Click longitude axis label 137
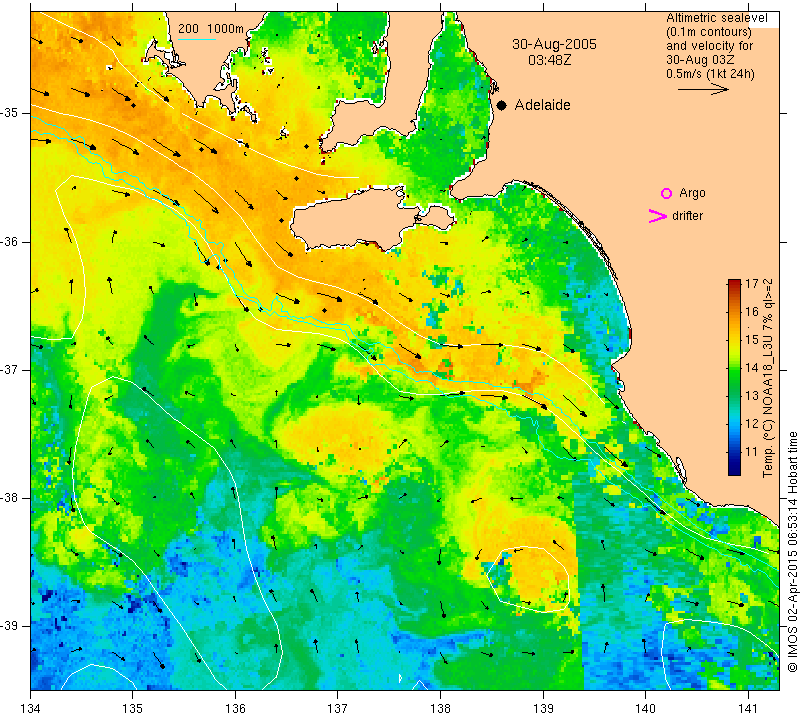This screenshot has height=720, width=800. pyautogui.click(x=337, y=708)
